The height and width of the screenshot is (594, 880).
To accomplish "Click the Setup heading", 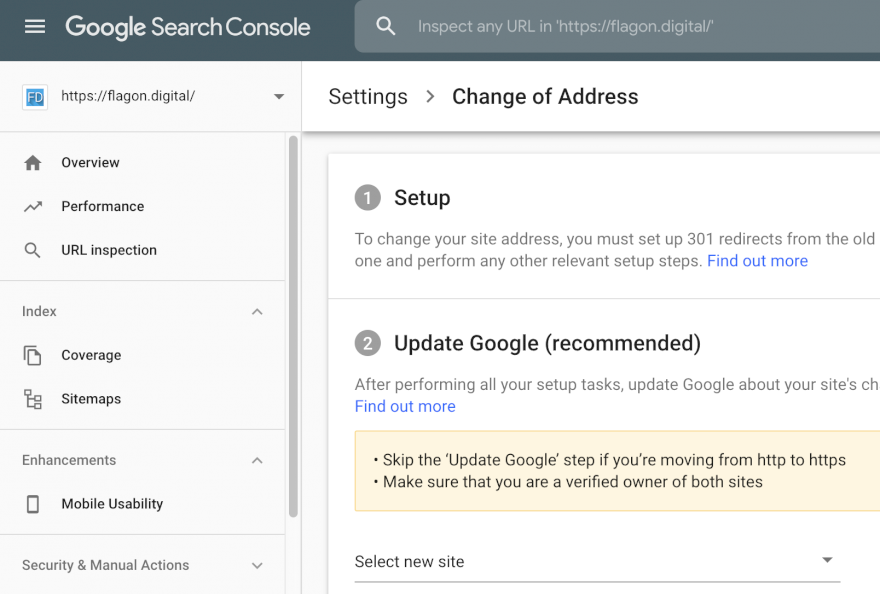I will tap(422, 198).
